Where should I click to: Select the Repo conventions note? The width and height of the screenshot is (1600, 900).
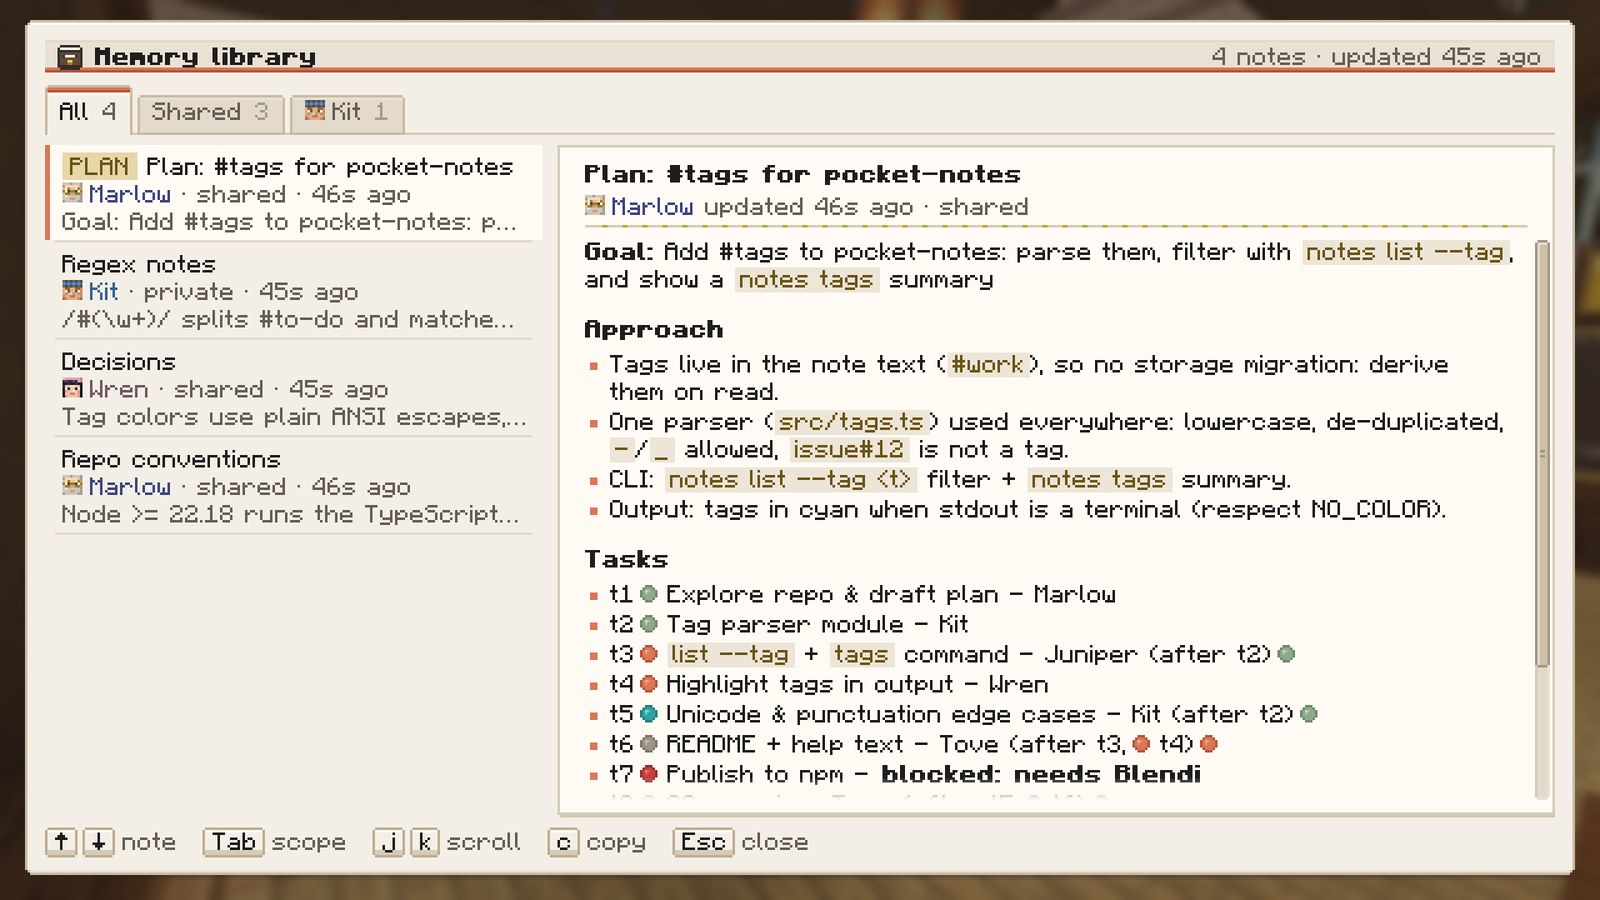(x=295, y=486)
